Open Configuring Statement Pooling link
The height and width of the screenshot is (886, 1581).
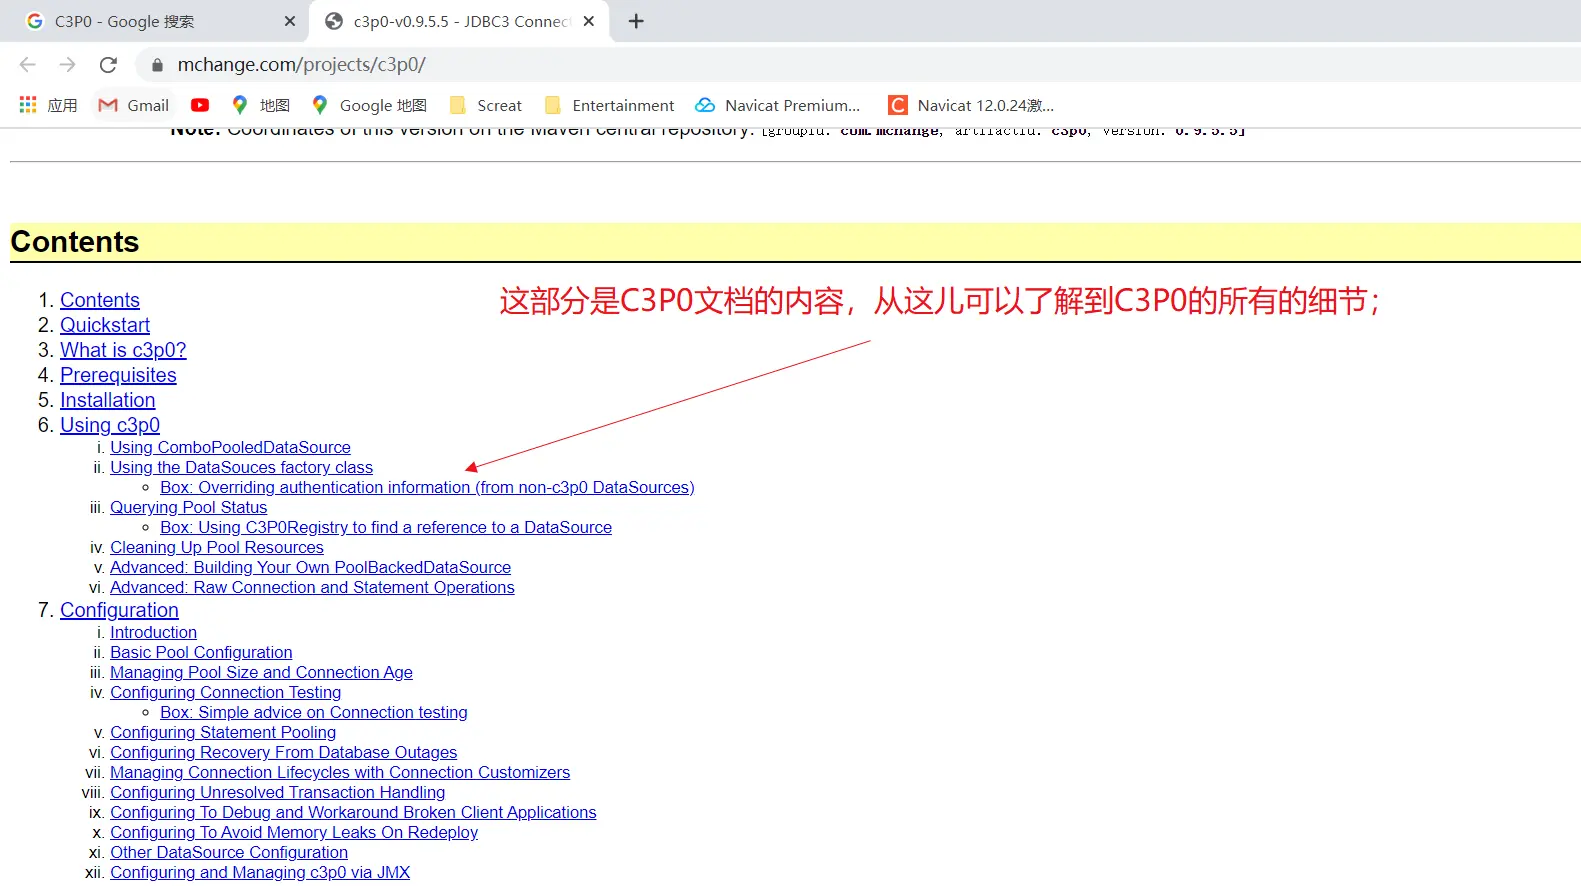click(x=223, y=732)
